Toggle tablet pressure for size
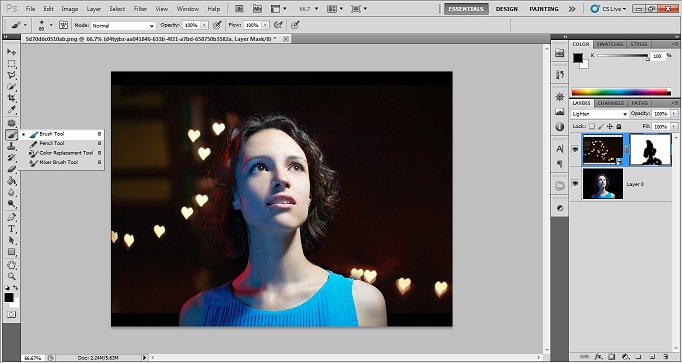 [x=295, y=25]
